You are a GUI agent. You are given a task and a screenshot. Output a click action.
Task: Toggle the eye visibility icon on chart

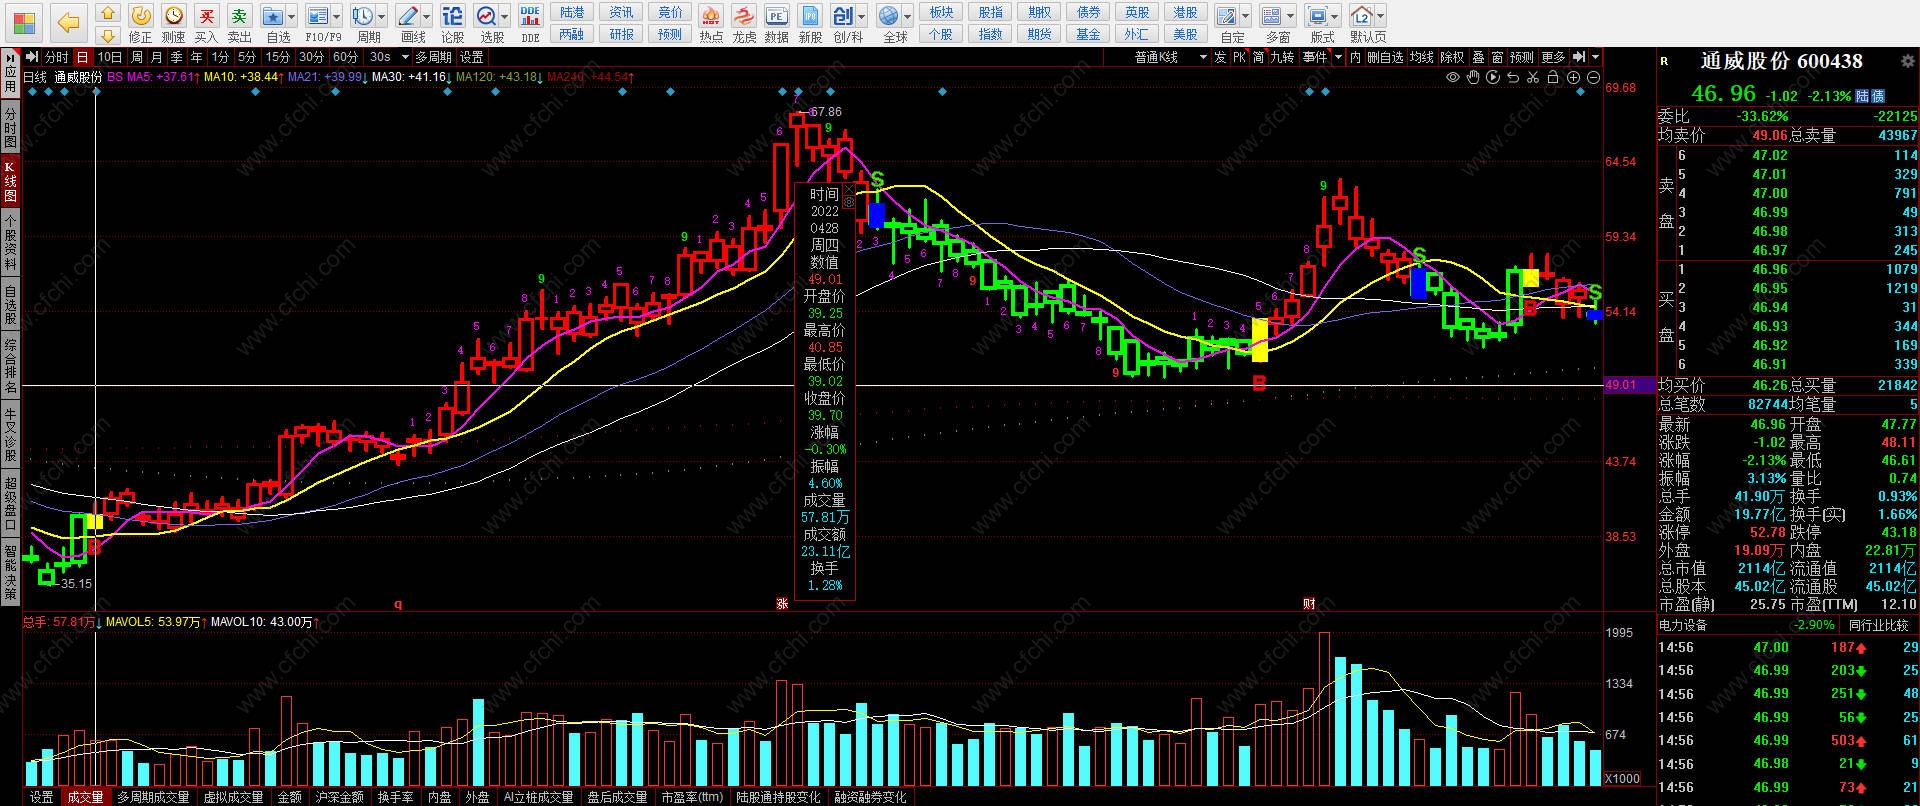coord(1453,77)
